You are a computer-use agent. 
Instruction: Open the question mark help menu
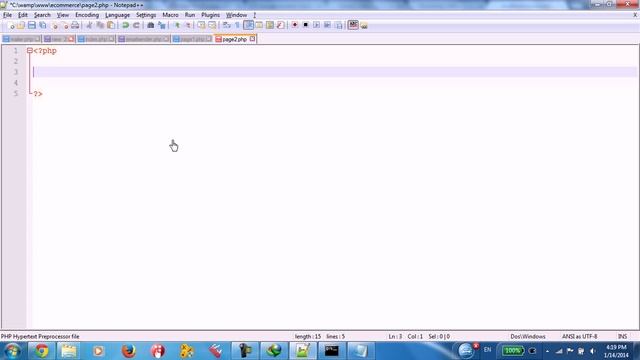[x=254, y=15]
